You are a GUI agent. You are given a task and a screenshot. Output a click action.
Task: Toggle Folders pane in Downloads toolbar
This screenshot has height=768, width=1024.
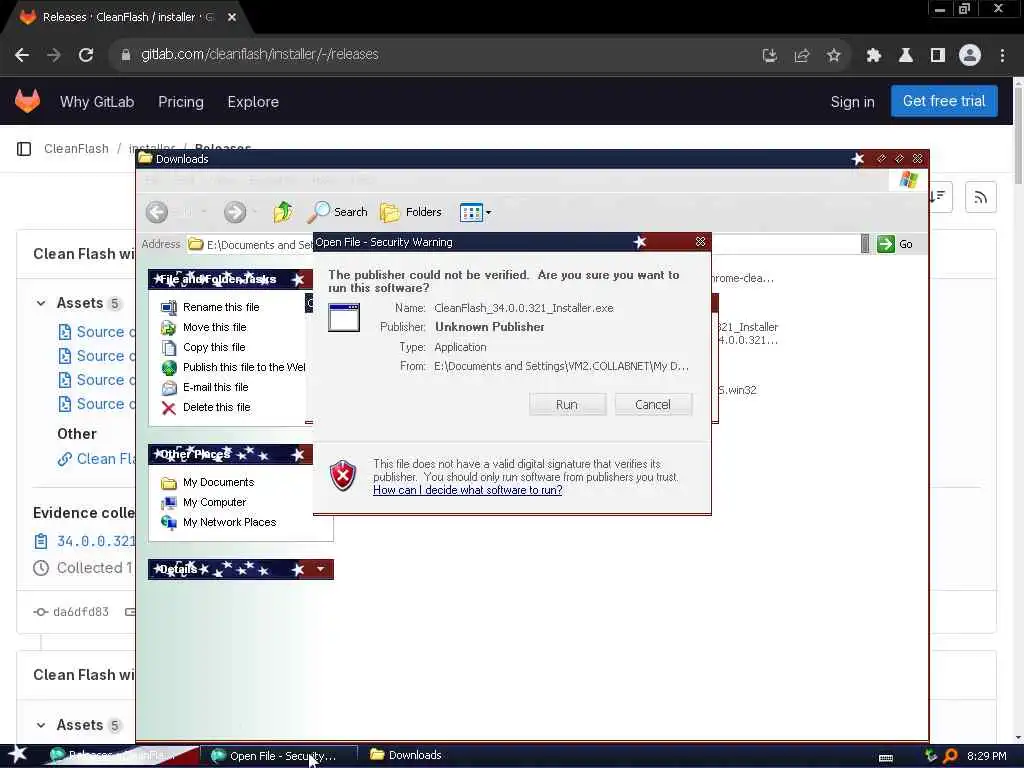point(411,212)
